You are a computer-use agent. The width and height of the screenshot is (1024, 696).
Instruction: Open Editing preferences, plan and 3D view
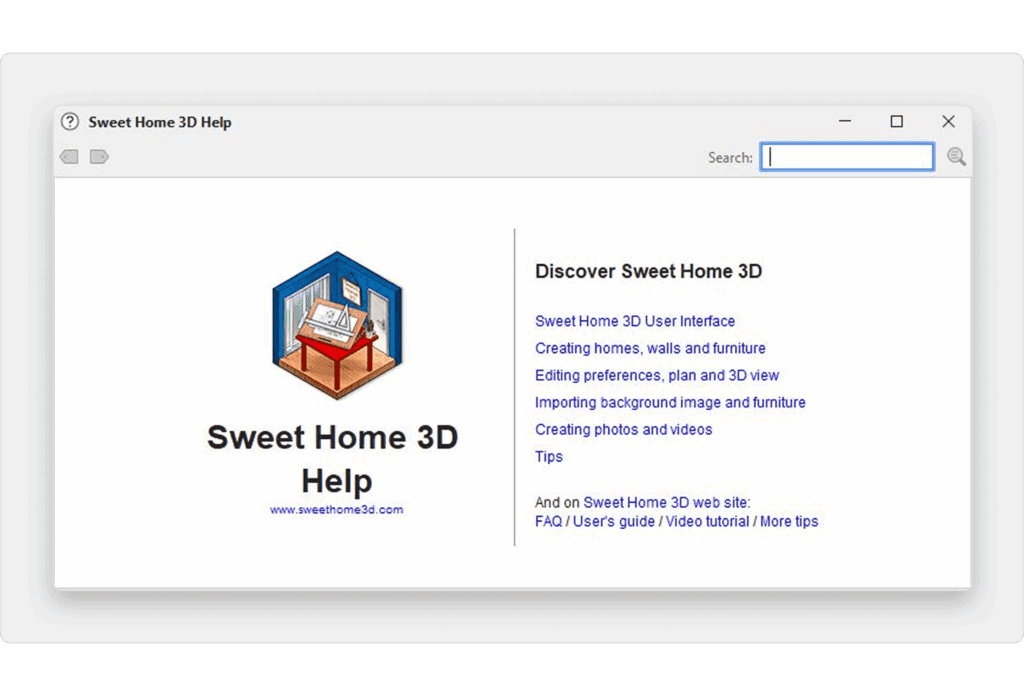point(657,375)
